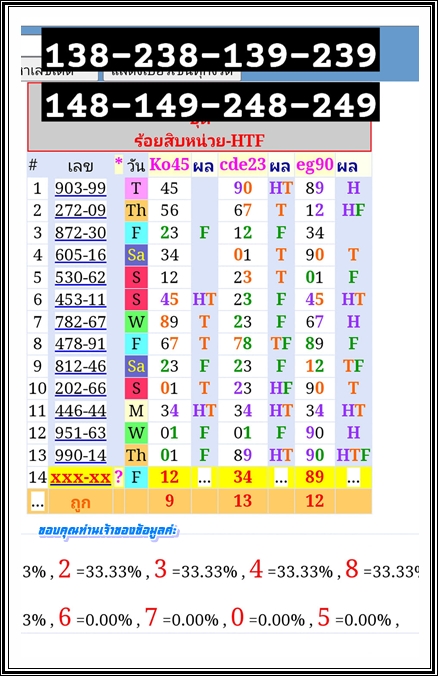Open the 605-16 number link
The image size is (438, 676).
[80, 255]
